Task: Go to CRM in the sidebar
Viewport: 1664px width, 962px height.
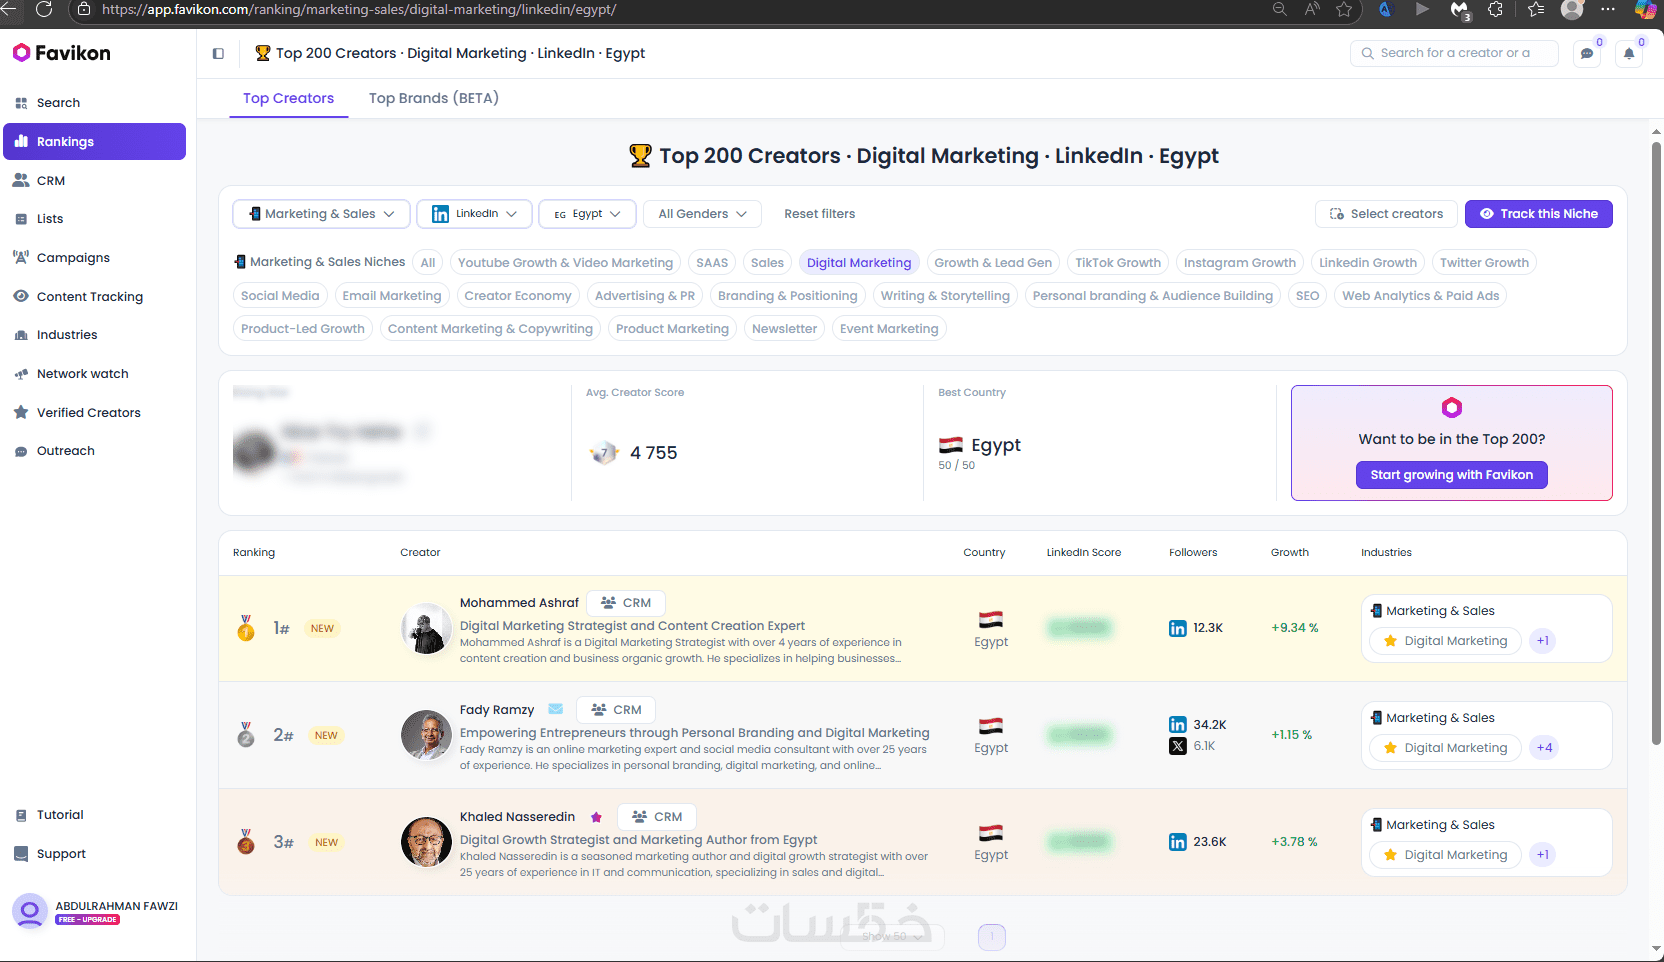Action: point(94,181)
